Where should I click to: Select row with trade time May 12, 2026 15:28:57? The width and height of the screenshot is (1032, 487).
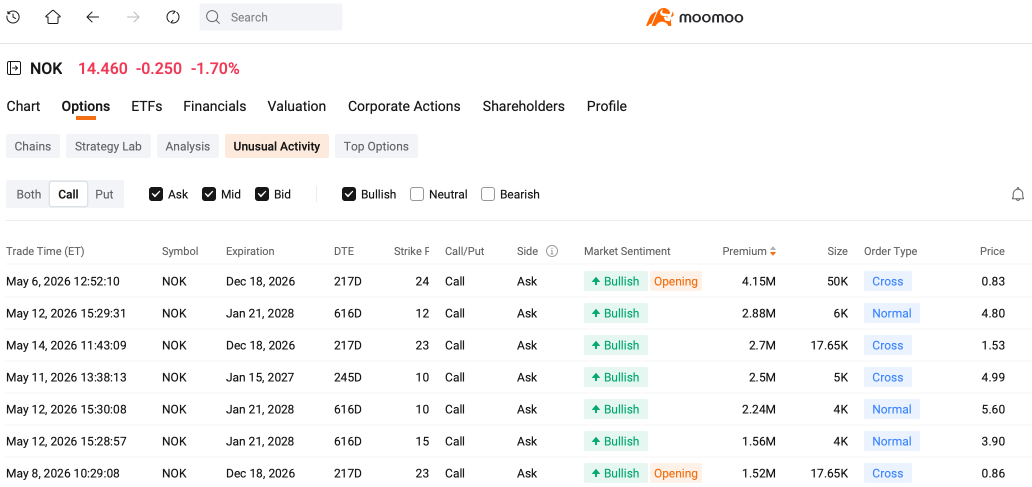(x=516, y=441)
